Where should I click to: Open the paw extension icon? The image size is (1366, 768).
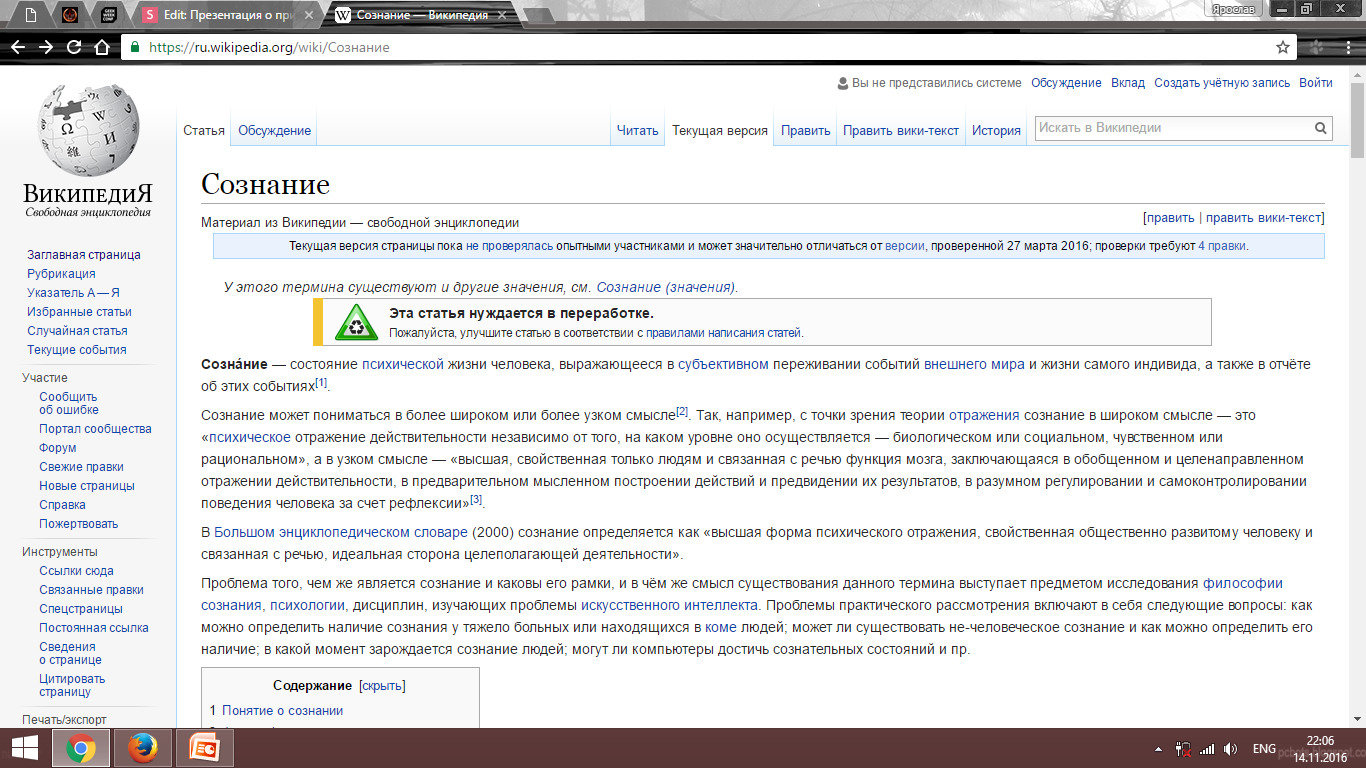pyautogui.click(x=1317, y=47)
